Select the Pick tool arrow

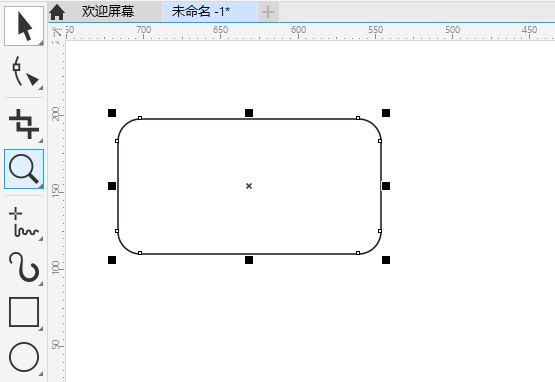pos(24,25)
